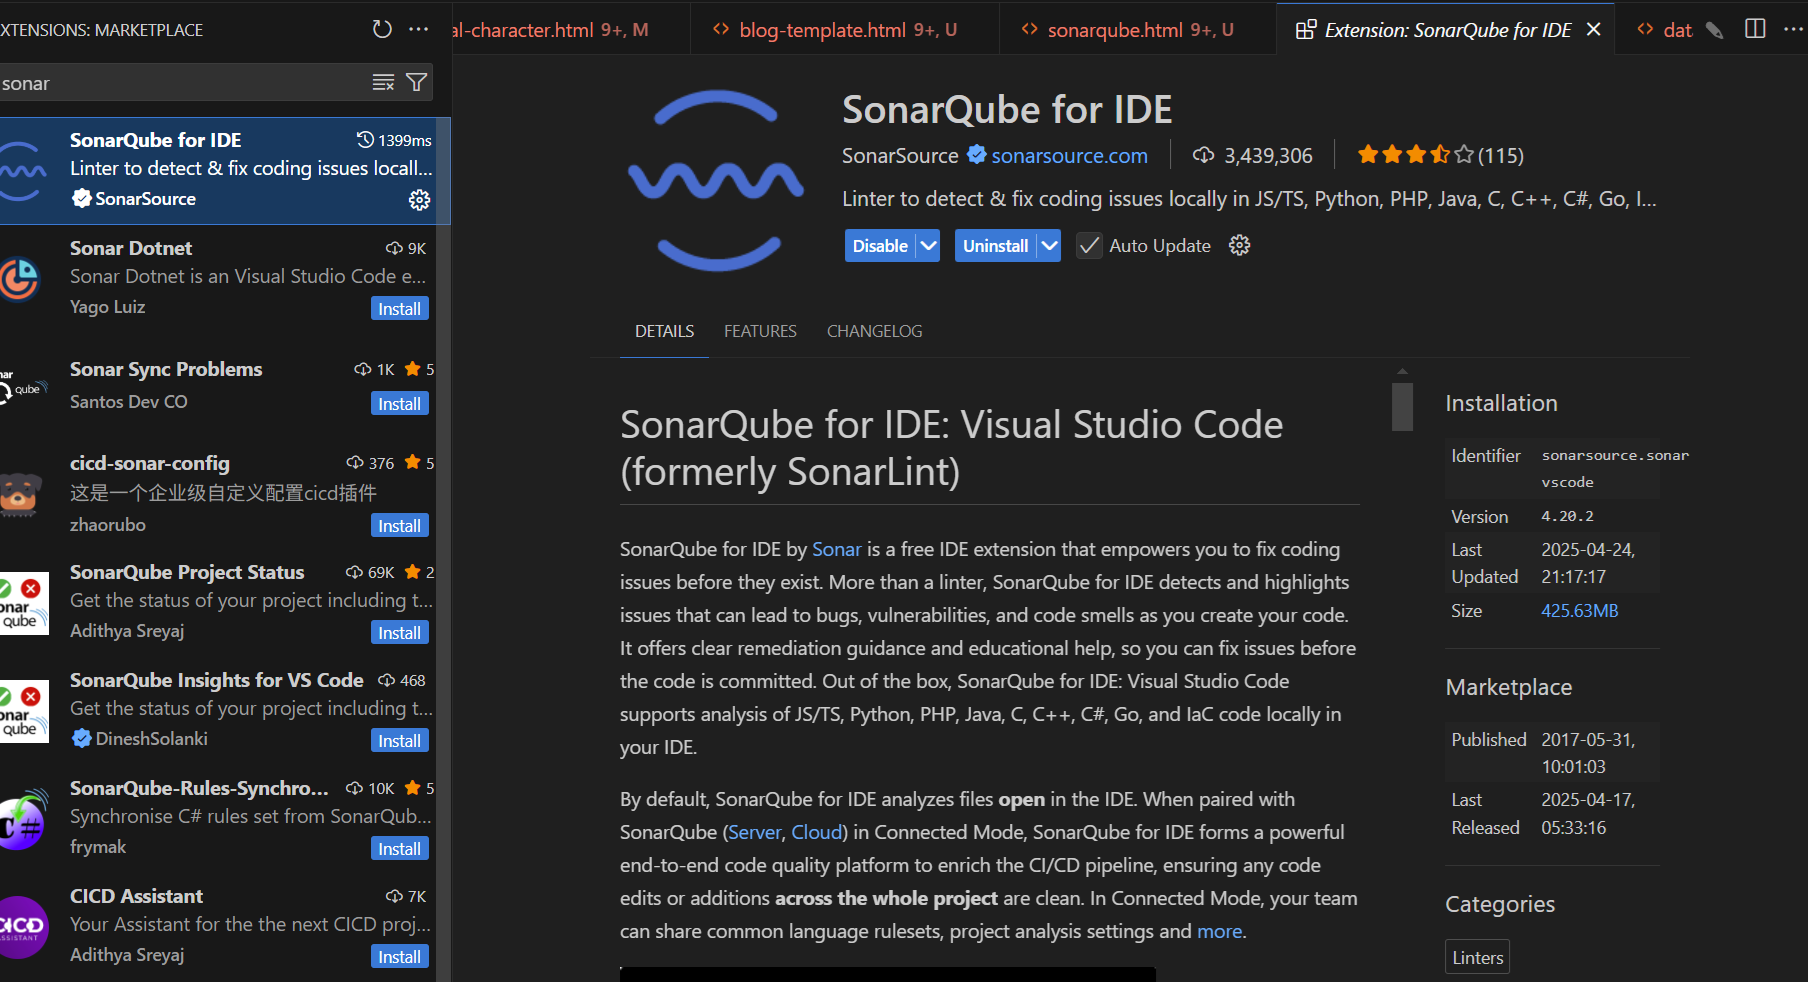The image size is (1808, 982).
Task: Follow the 'more' link at paragraph end
Action: click(x=1219, y=931)
